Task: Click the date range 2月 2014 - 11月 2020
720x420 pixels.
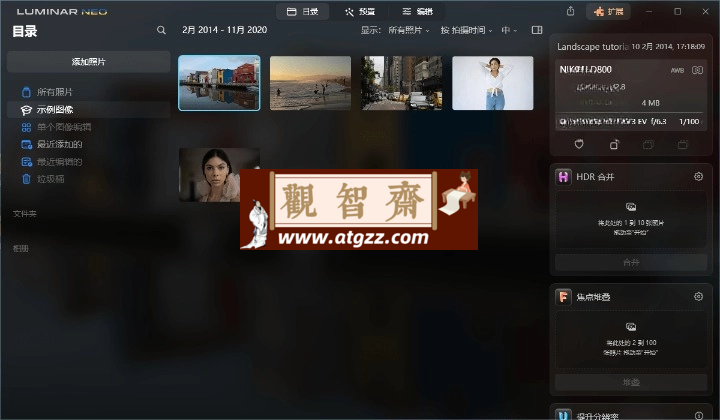Action: [225, 30]
